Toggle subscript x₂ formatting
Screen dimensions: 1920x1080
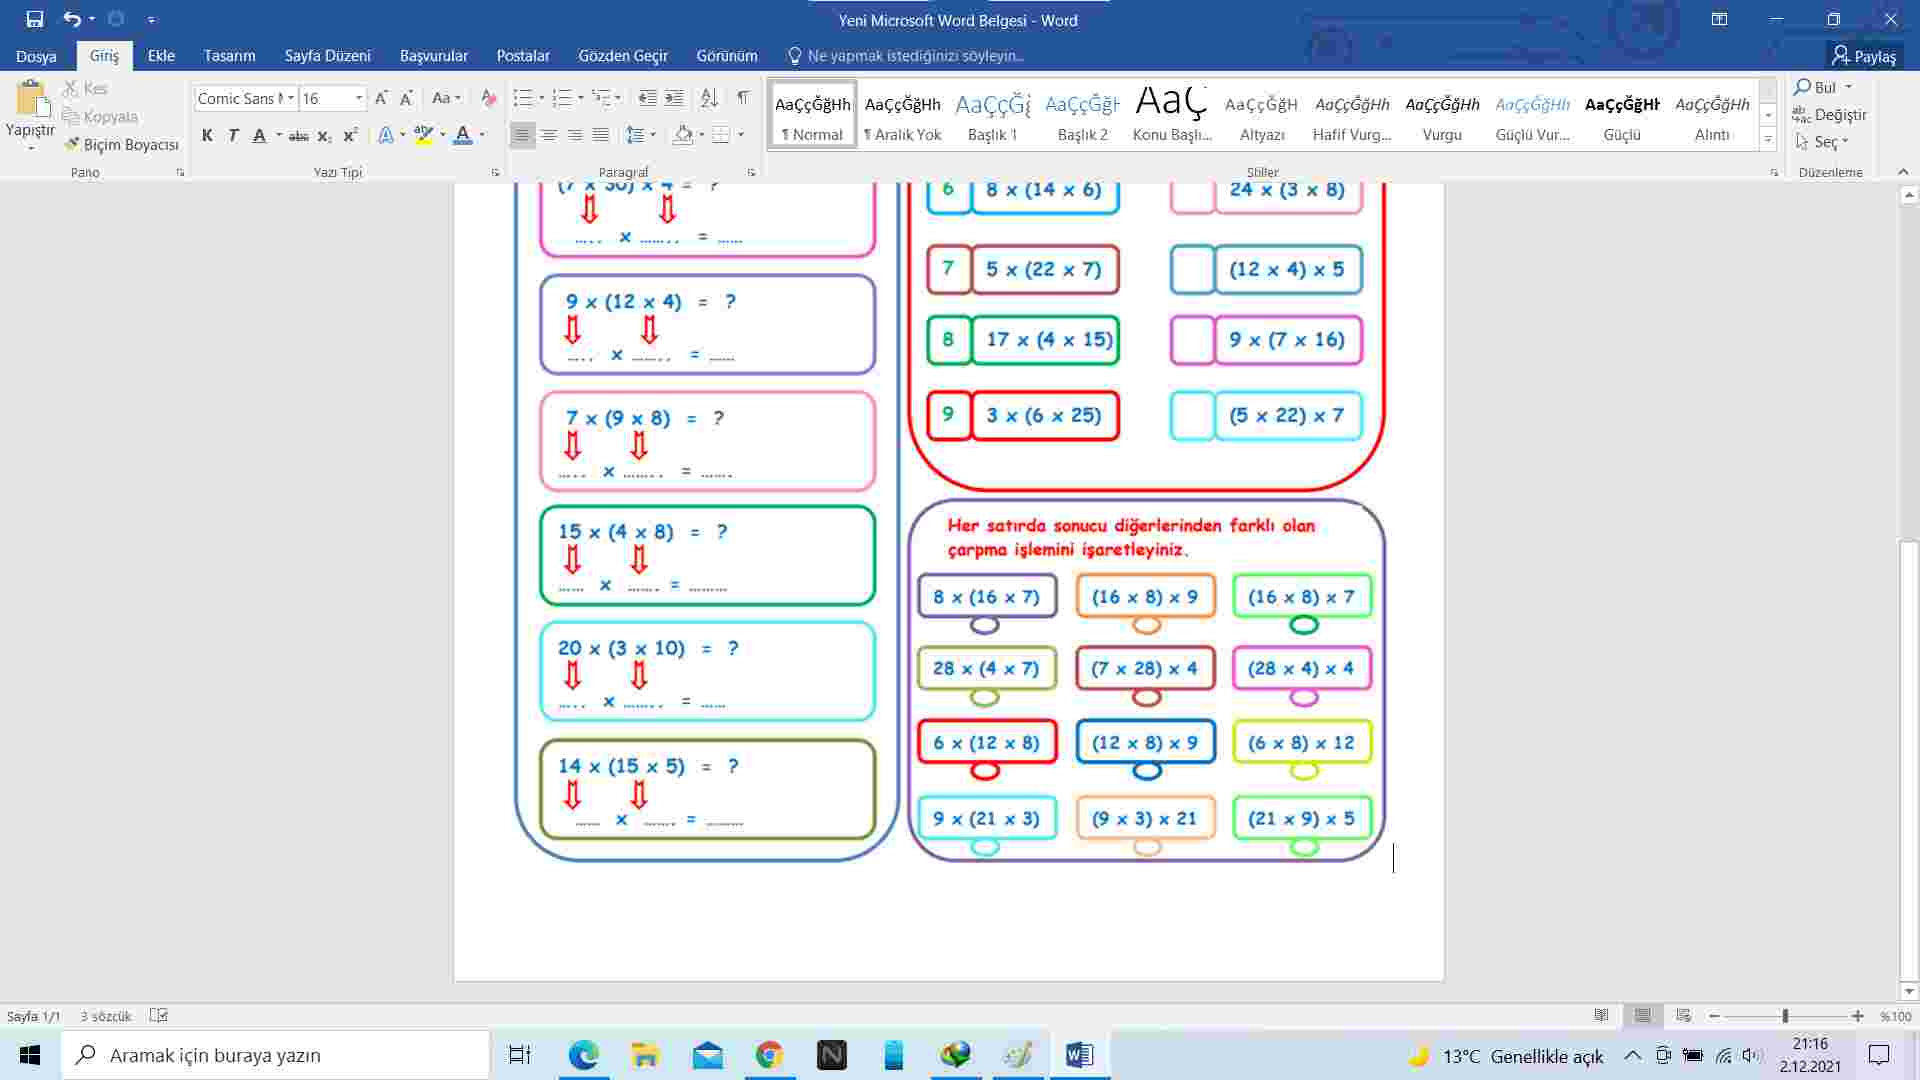324,135
